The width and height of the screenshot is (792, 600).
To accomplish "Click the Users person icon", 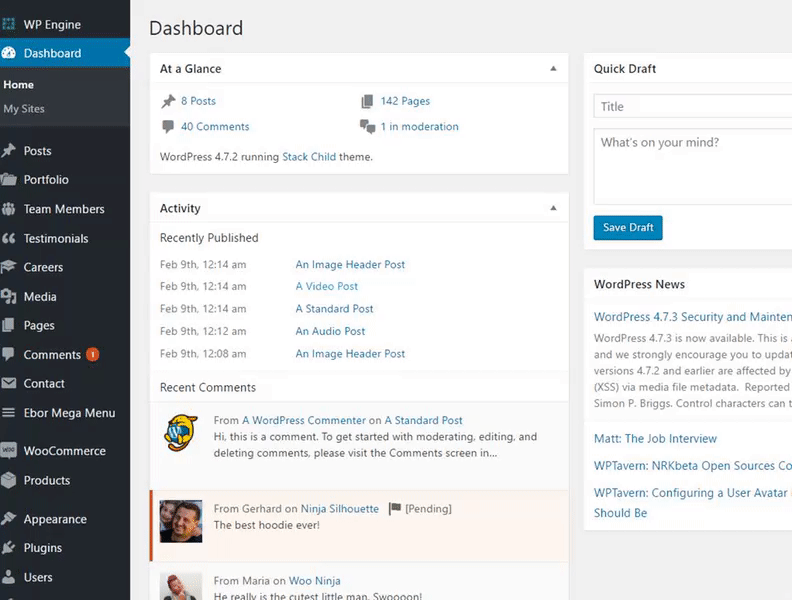I will [x=9, y=577].
